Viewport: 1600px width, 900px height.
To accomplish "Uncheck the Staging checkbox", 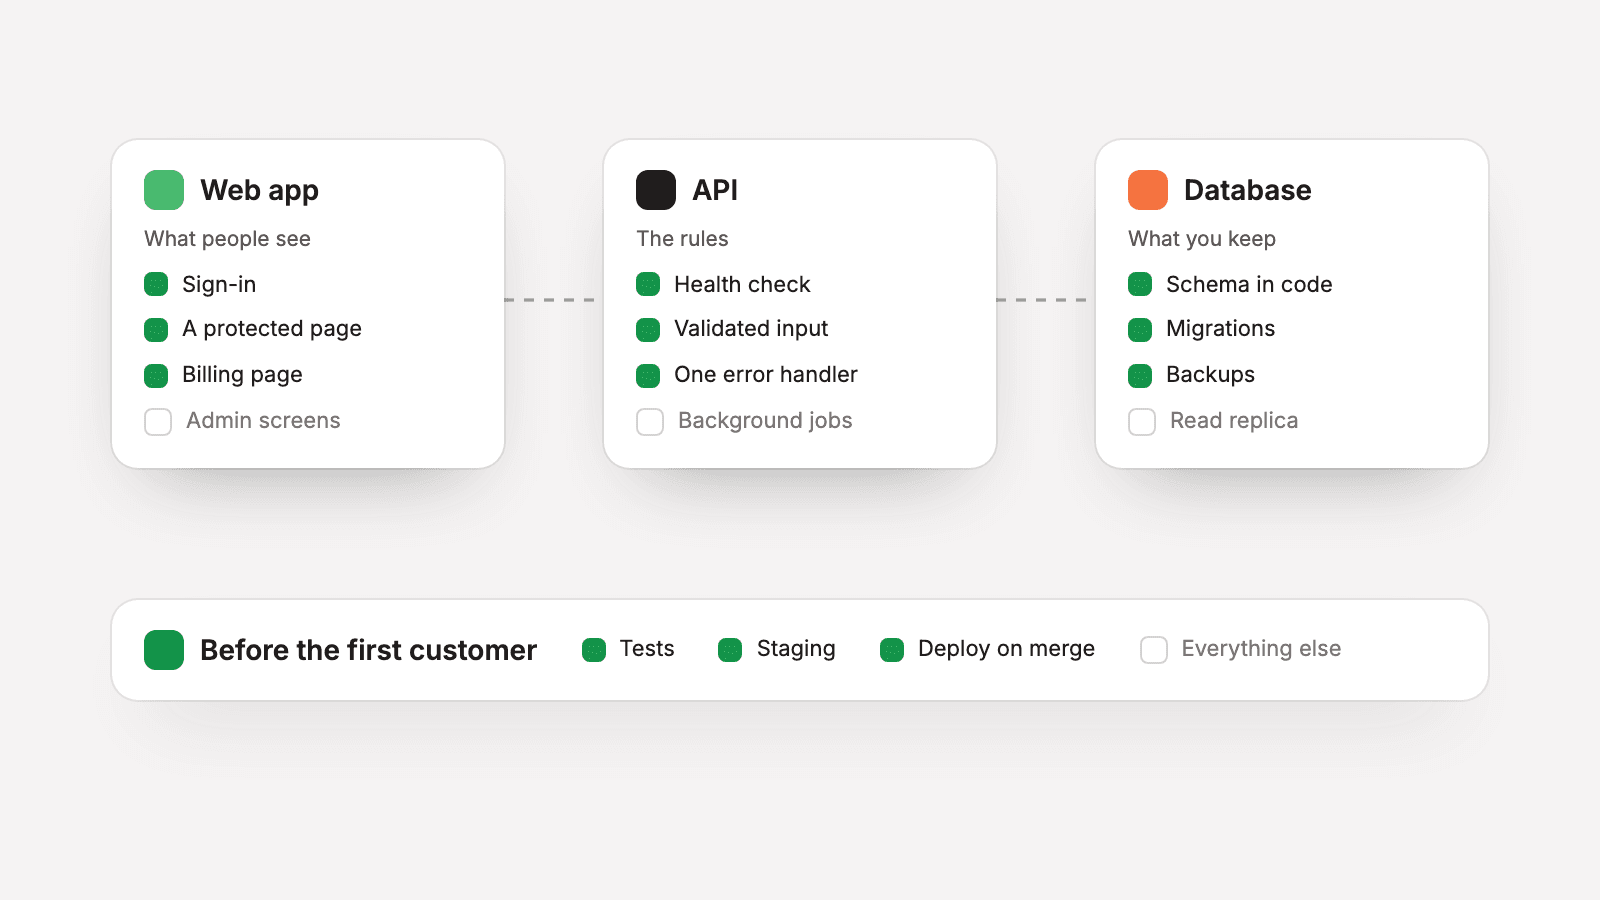I will [x=730, y=650].
